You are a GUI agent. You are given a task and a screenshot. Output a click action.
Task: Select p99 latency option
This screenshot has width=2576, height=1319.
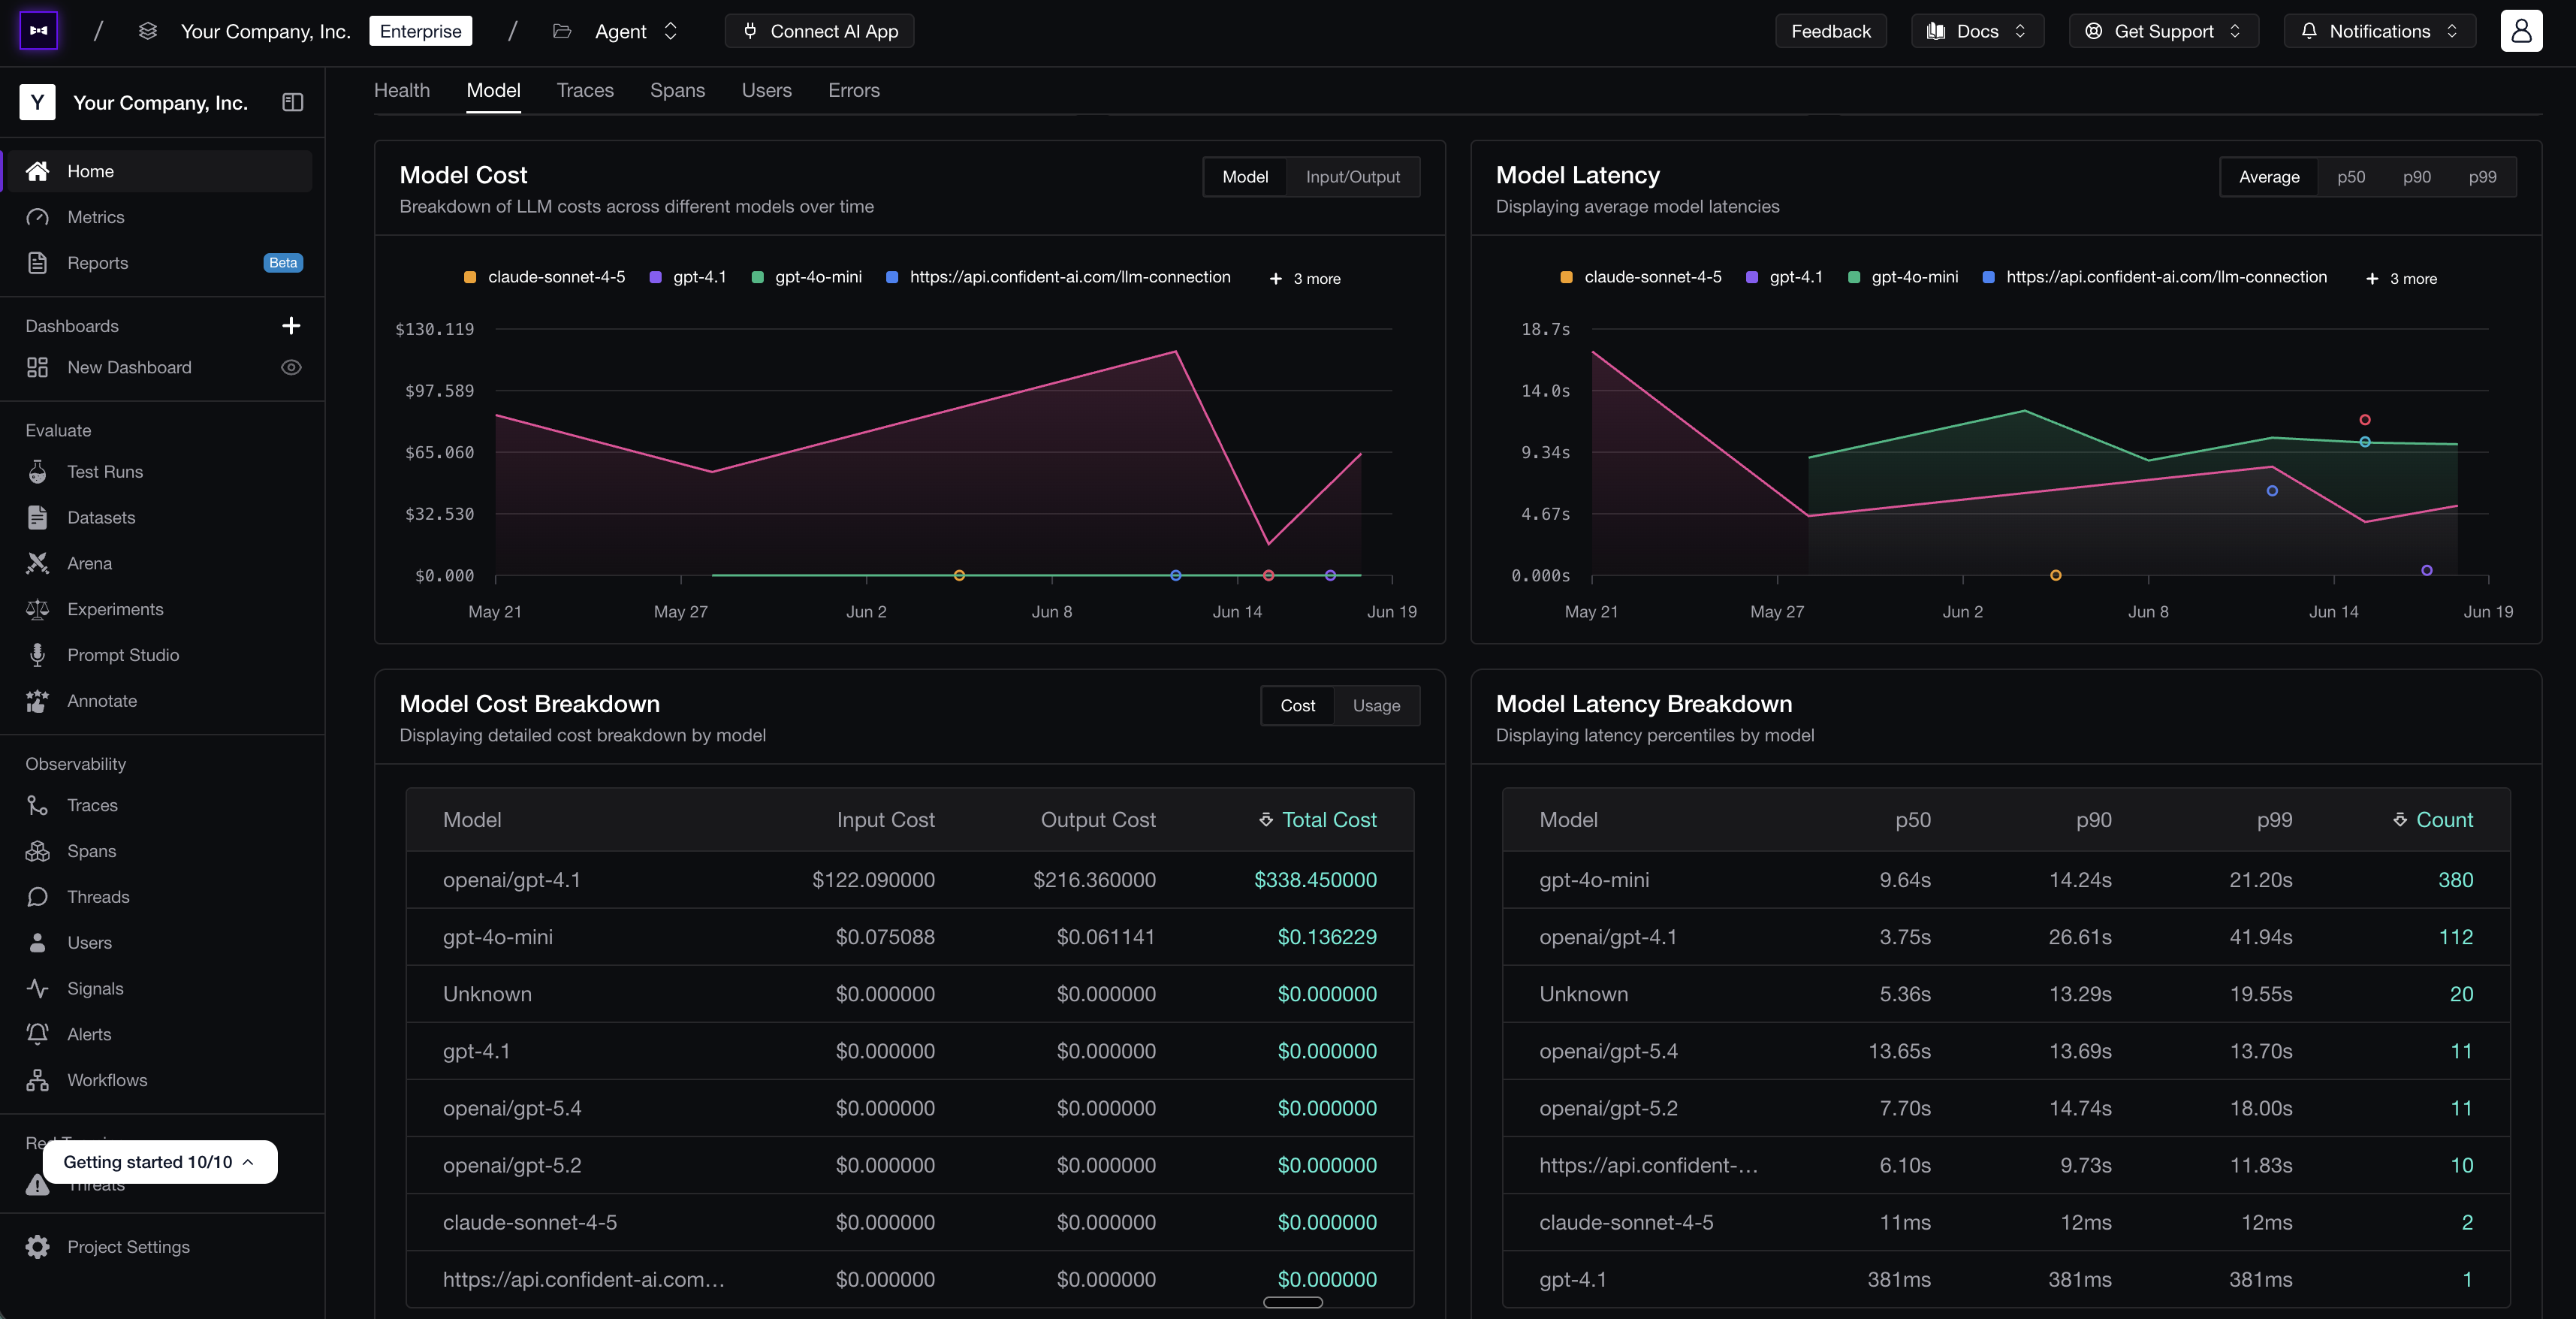coord(2482,177)
